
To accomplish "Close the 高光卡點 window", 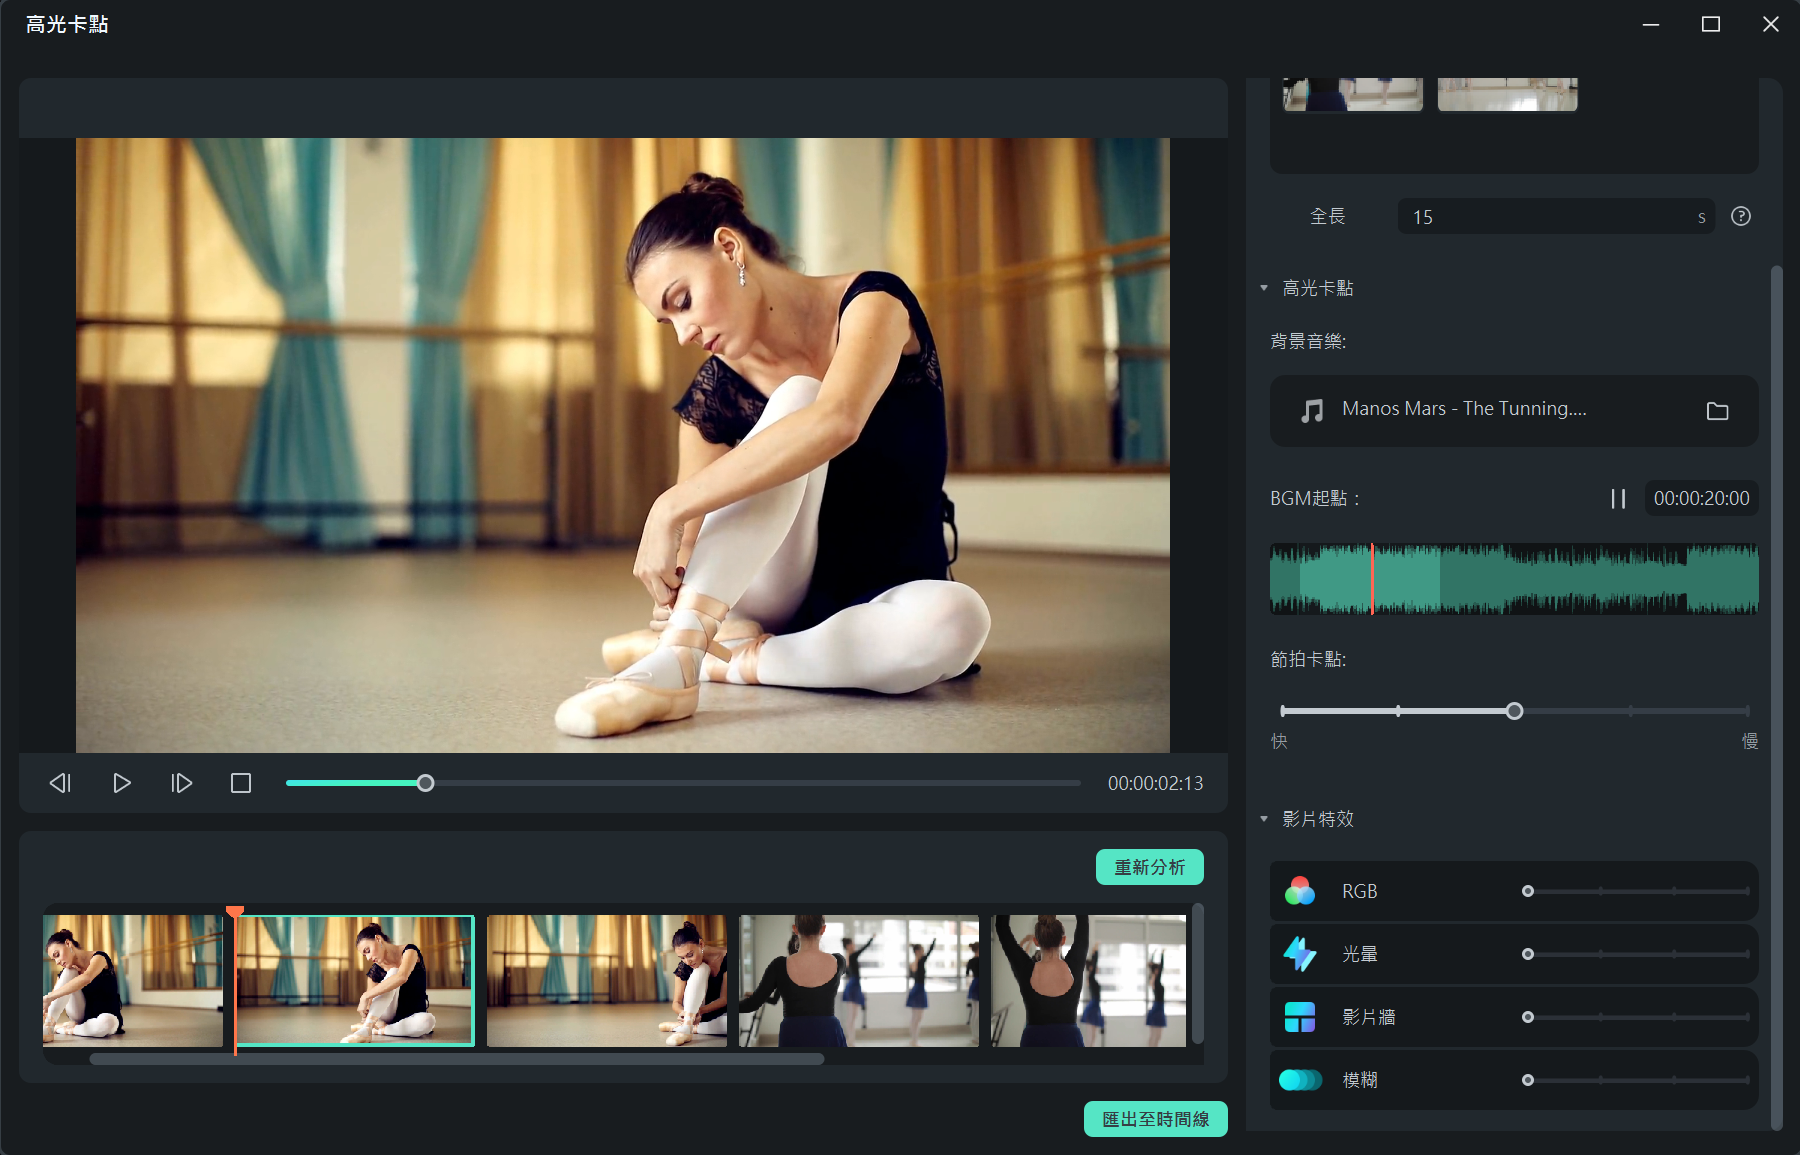I will [1771, 24].
